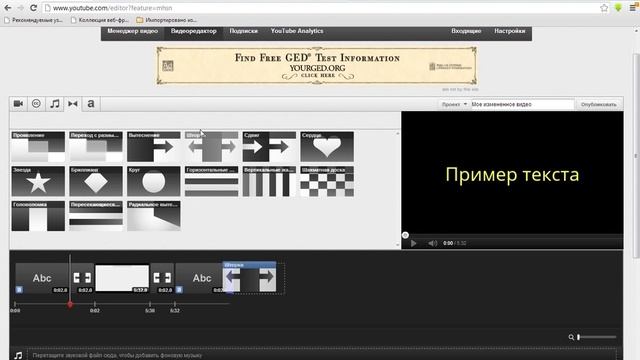Click the green extension icon

[618, 7]
